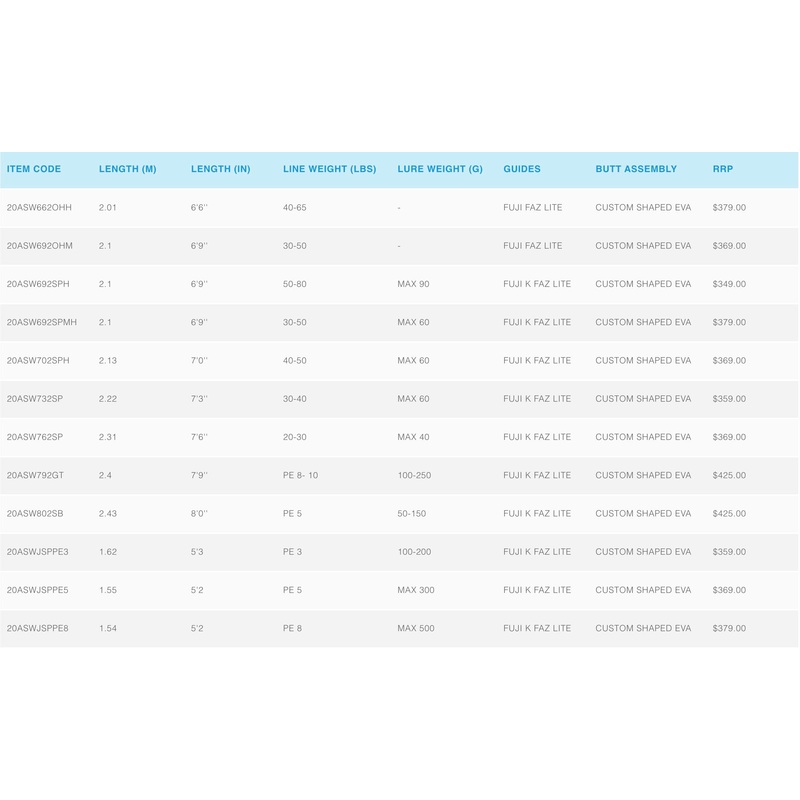
Task: Click the BUTT ASSEMBLY column header
Action: tap(636, 169)
